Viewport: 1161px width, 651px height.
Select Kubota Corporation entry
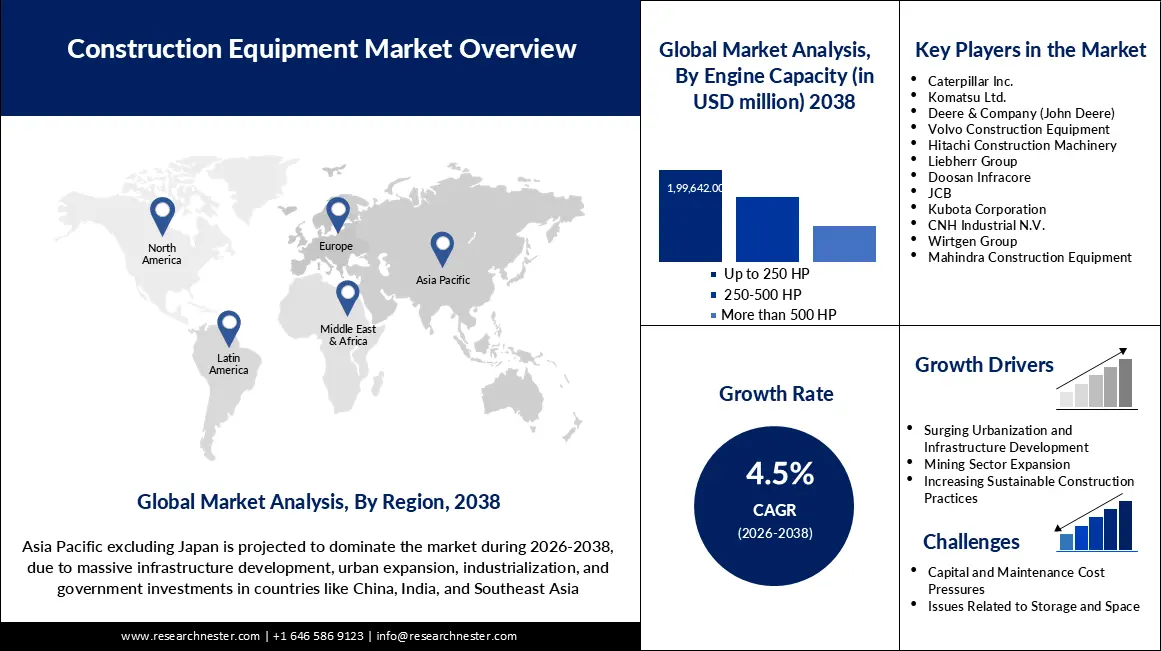pos(987,210)
